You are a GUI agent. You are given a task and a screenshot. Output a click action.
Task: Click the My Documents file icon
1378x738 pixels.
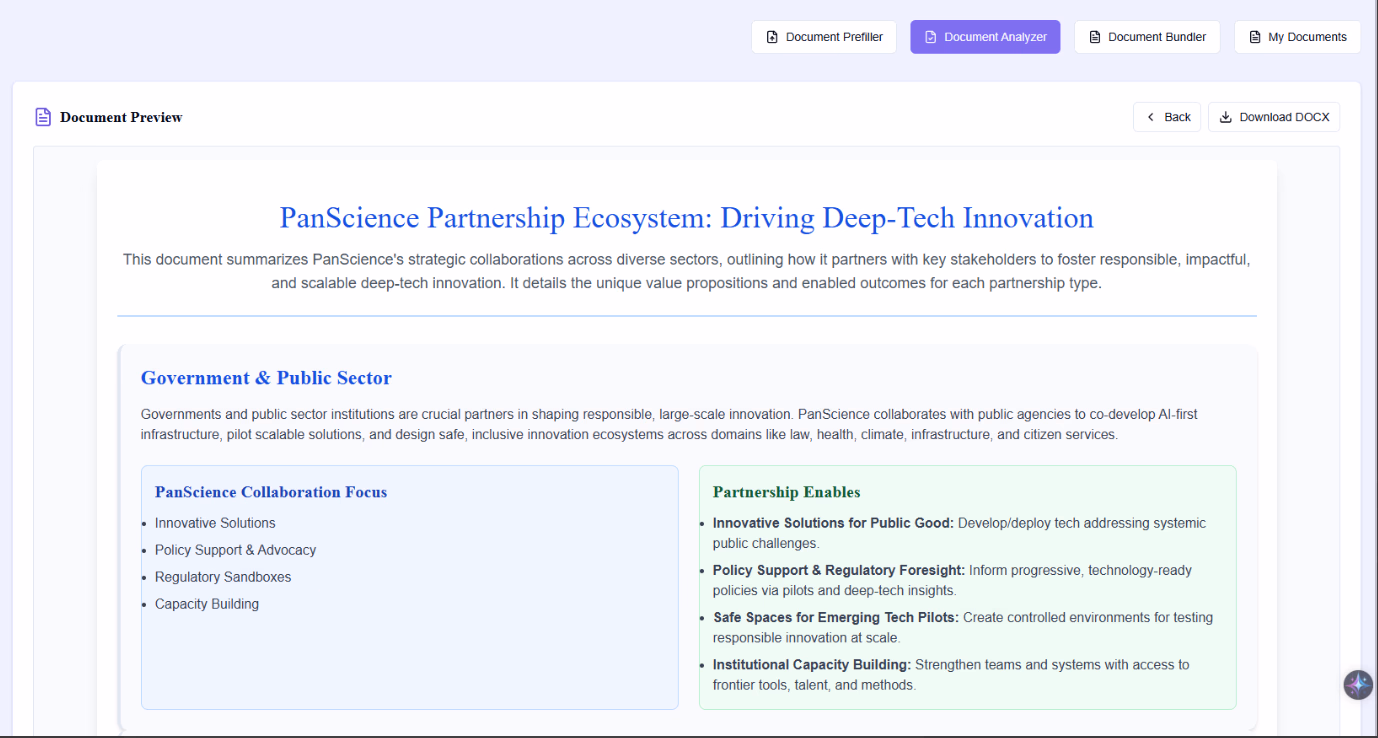tap(1255, 37)
